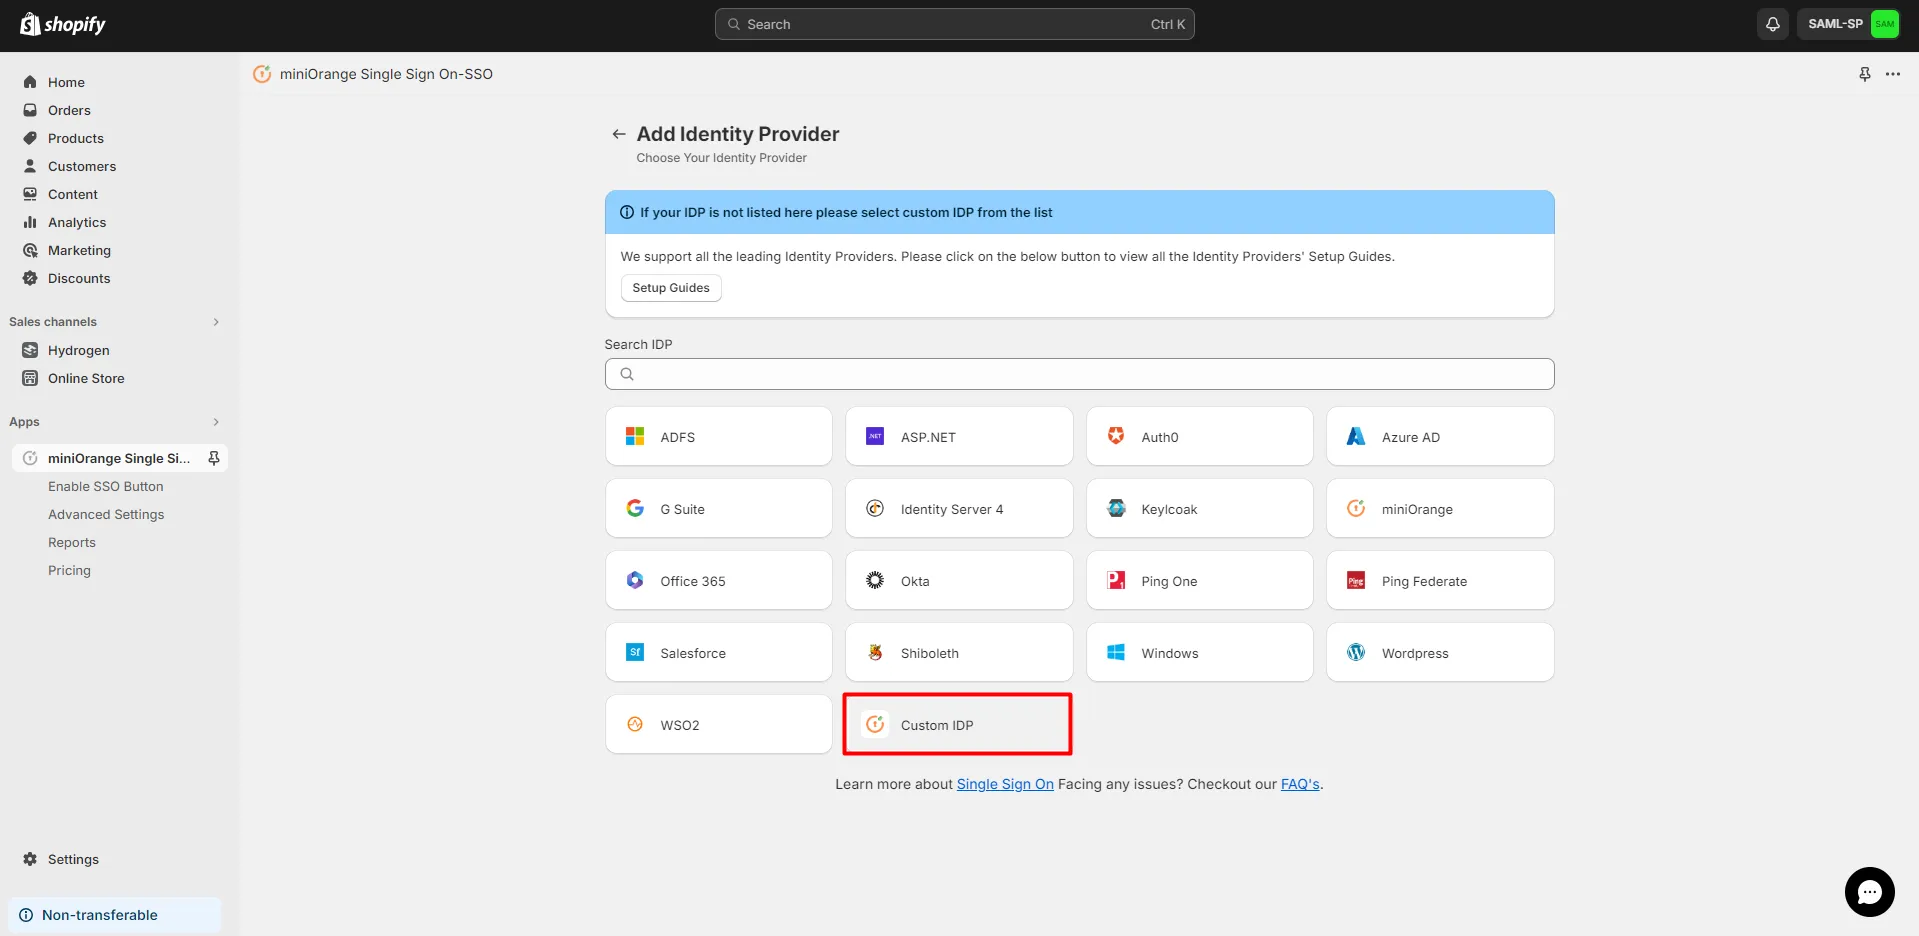Choose the Ping One identity provider
The height and width of the screenshot is (936, 1919).
coord(1199,581)
